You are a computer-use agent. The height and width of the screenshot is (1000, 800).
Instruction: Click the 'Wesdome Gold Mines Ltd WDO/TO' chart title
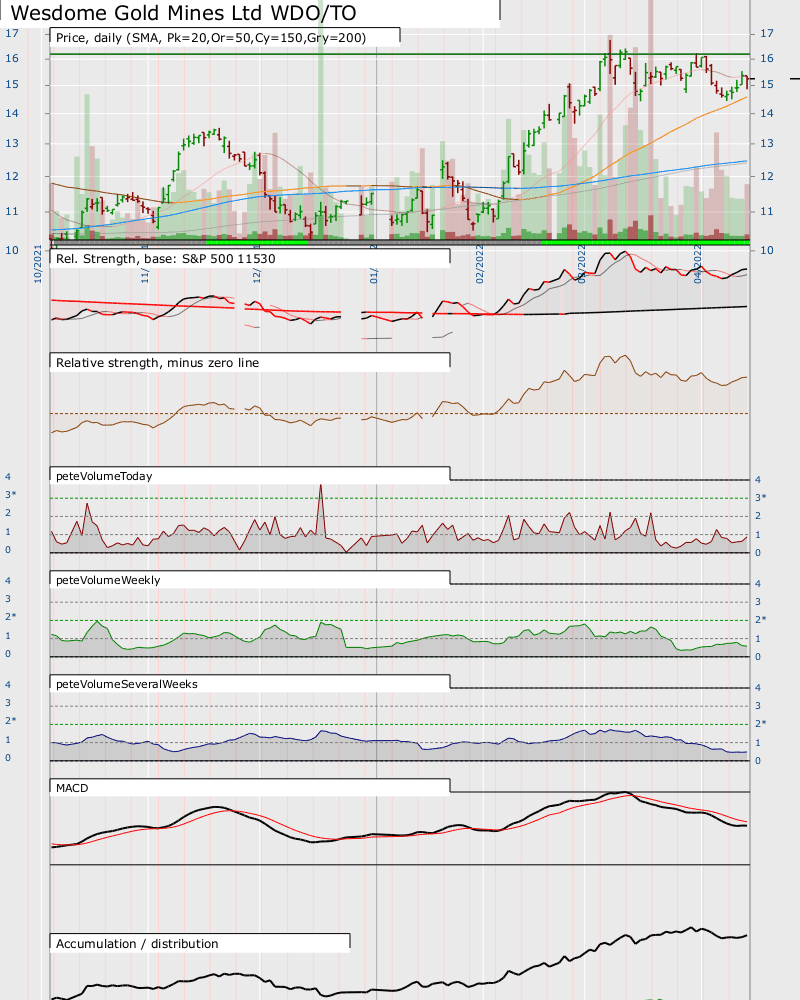184,13
